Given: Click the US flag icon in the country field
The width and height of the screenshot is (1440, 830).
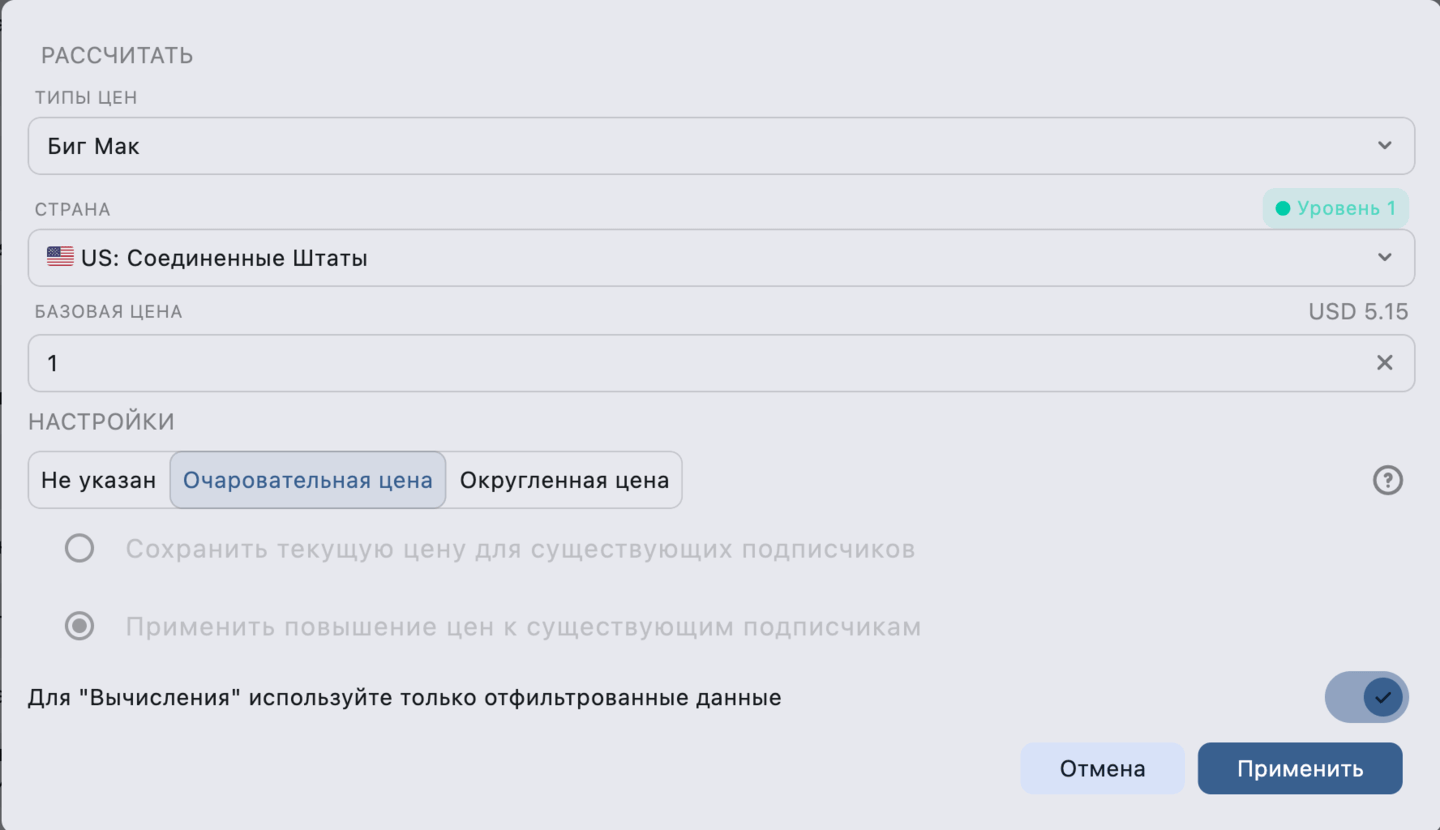Looking at the screenshot, I should 60,257.
